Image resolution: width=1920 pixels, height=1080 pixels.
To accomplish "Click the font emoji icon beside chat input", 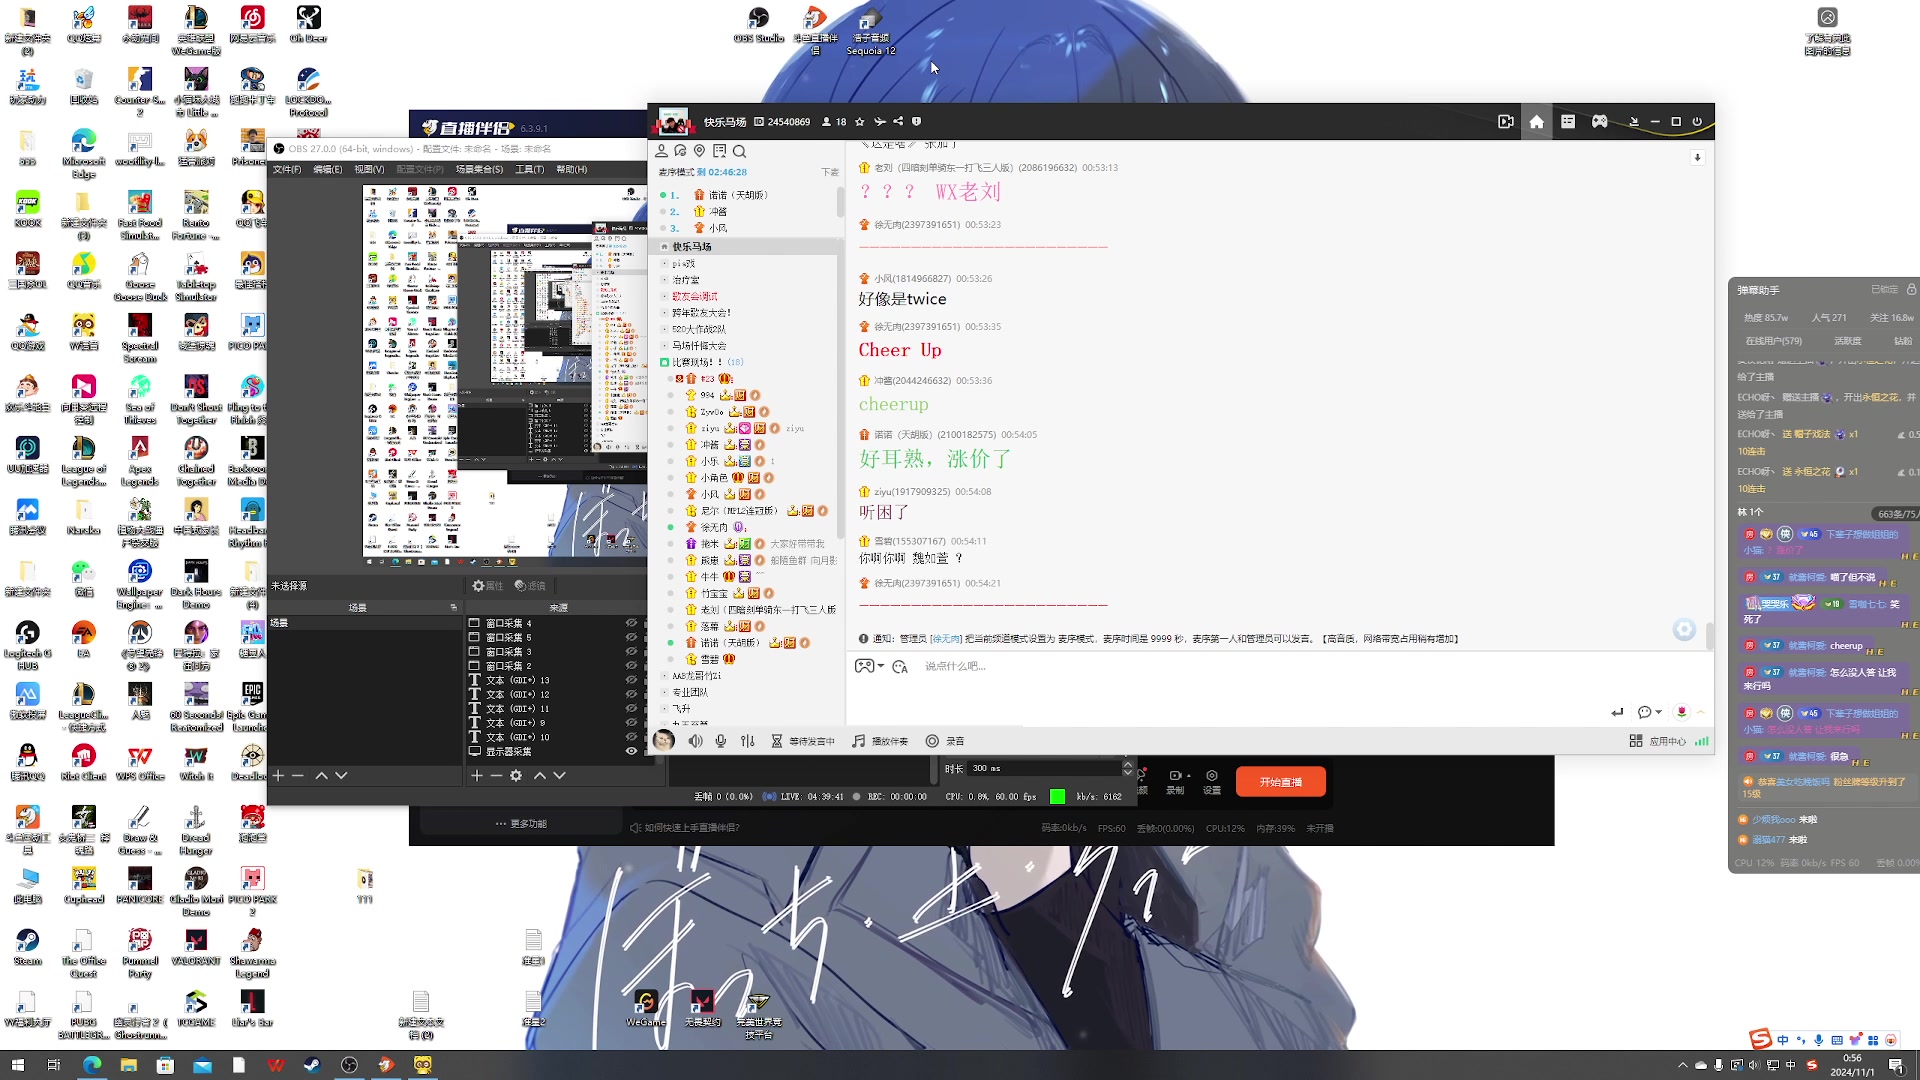I will coord(899,667).
